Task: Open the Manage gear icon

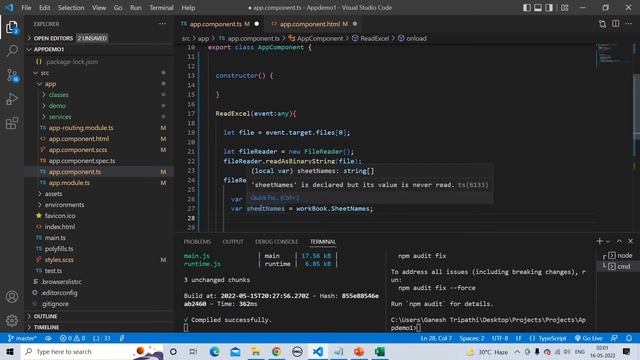Action: [x=12, y=320]
